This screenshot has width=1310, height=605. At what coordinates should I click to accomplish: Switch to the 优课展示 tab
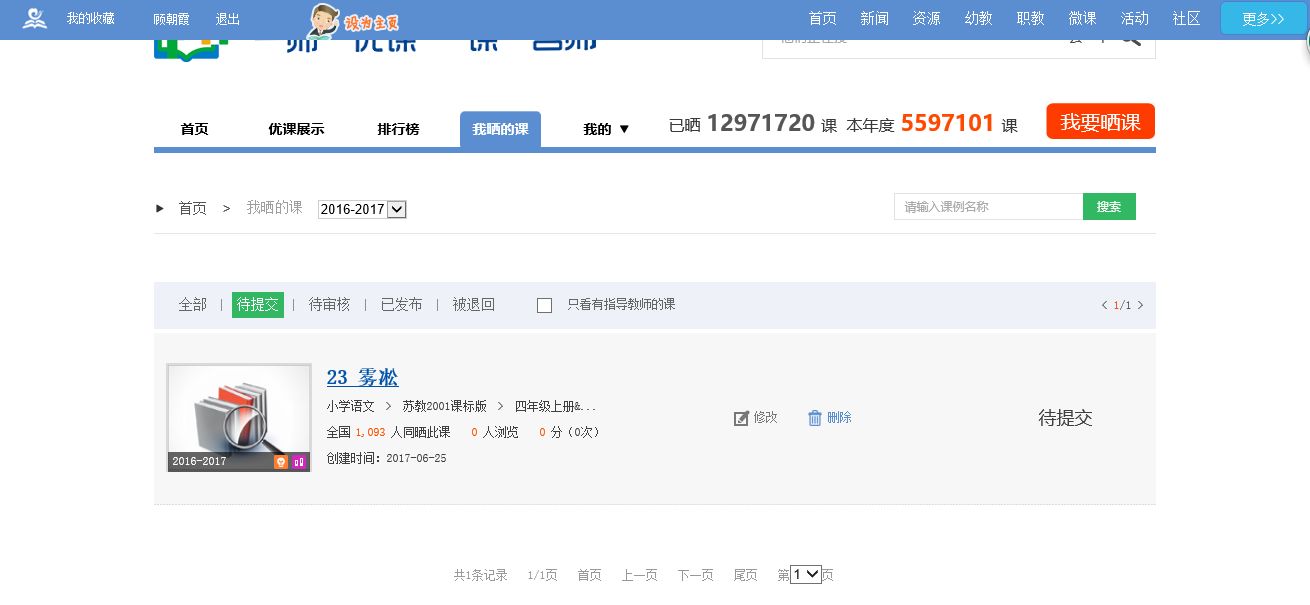click(296, 129)
